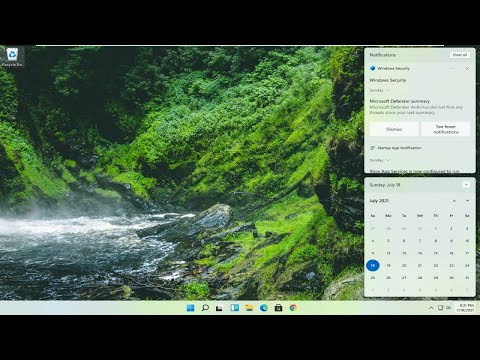Open the Recycle Bin desktop icon
Image resolution: width=480 pixels, height=360 pixels.
[12, 57]
